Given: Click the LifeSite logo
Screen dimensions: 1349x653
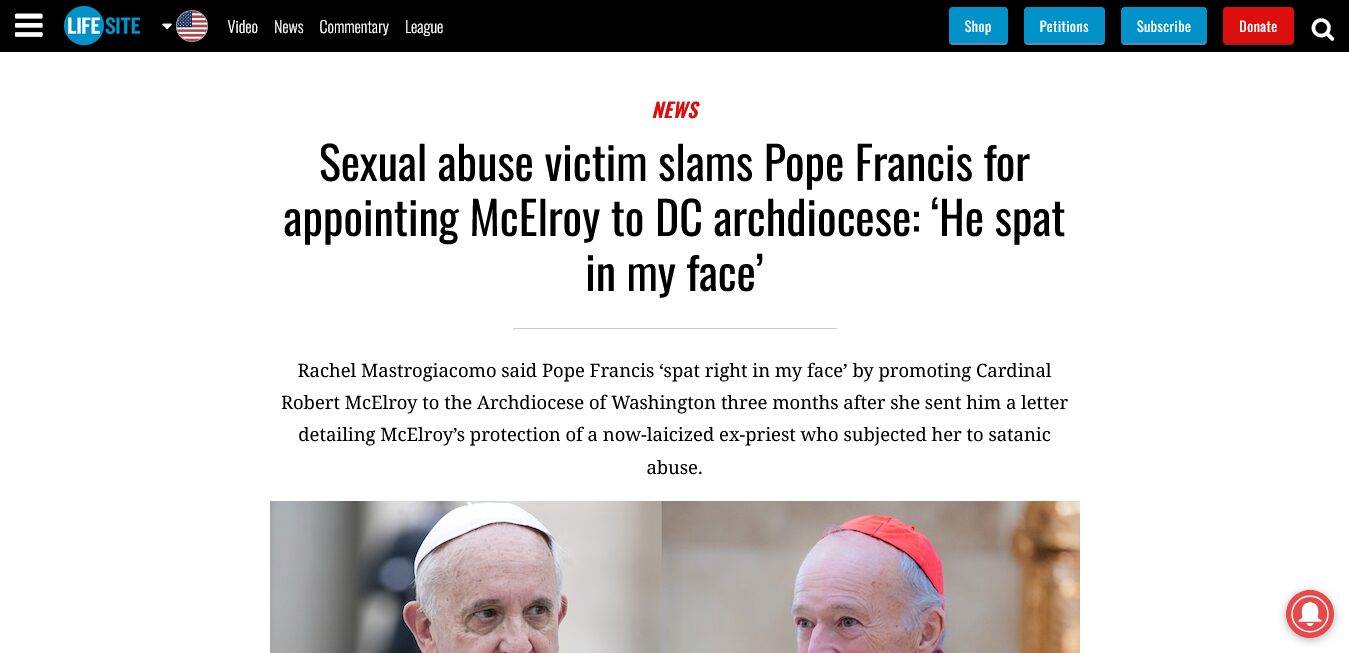Looking at the screenshot, I should pyautogui.click(x=102, y=26).
